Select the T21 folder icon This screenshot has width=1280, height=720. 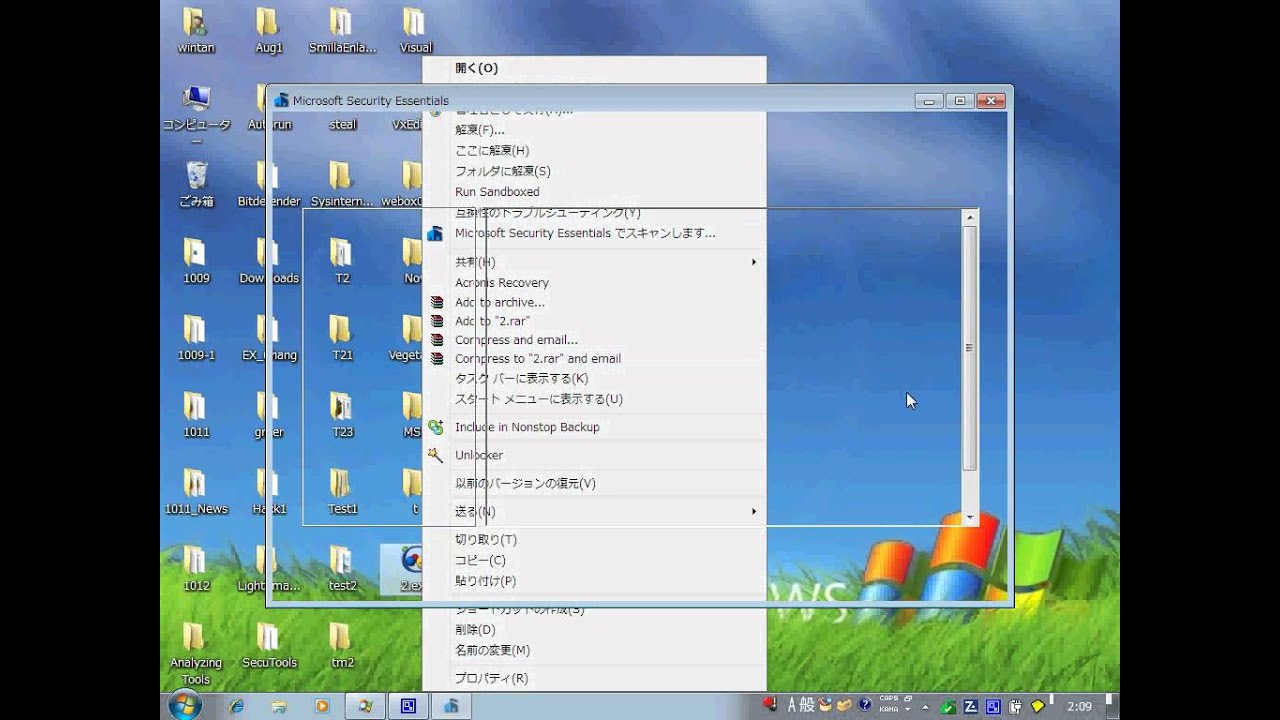click(x=342, y=338)
